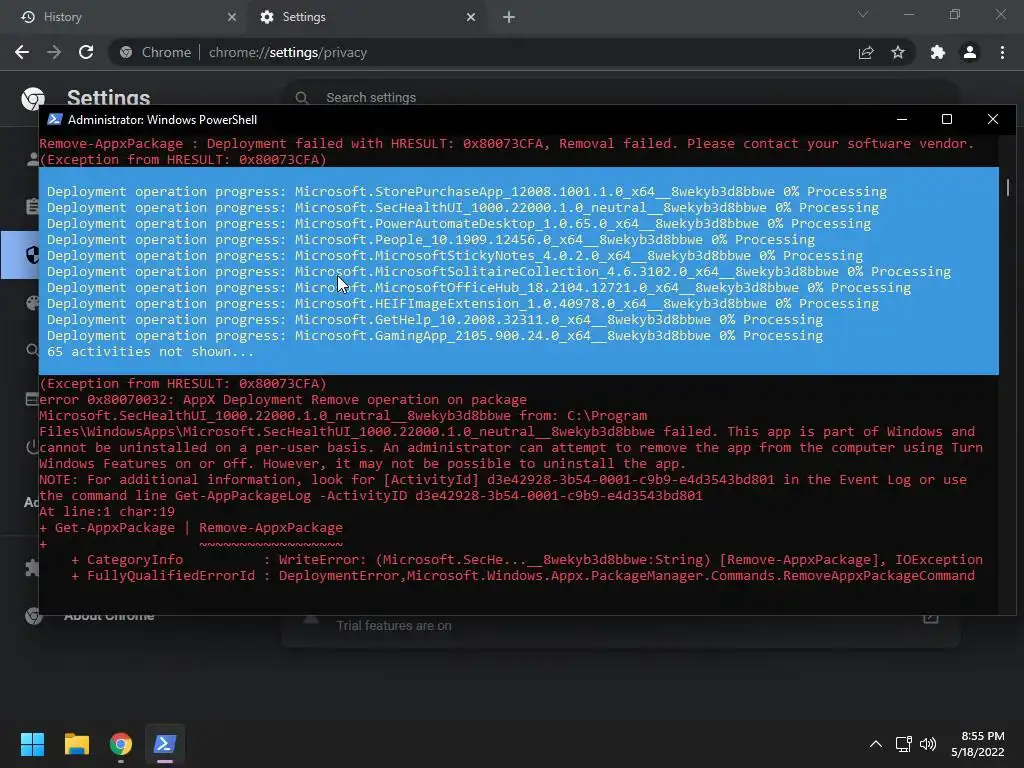This screenshot has width=1024, height=768.
Task: Click the chrome://settings/privacy address bar
Action: coord(483,52)
